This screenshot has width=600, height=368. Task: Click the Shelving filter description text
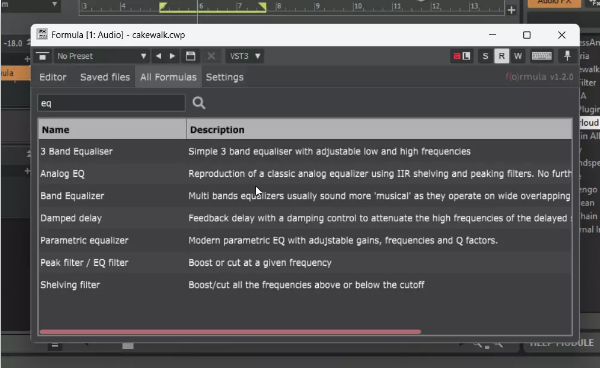(x=306, y=285)
